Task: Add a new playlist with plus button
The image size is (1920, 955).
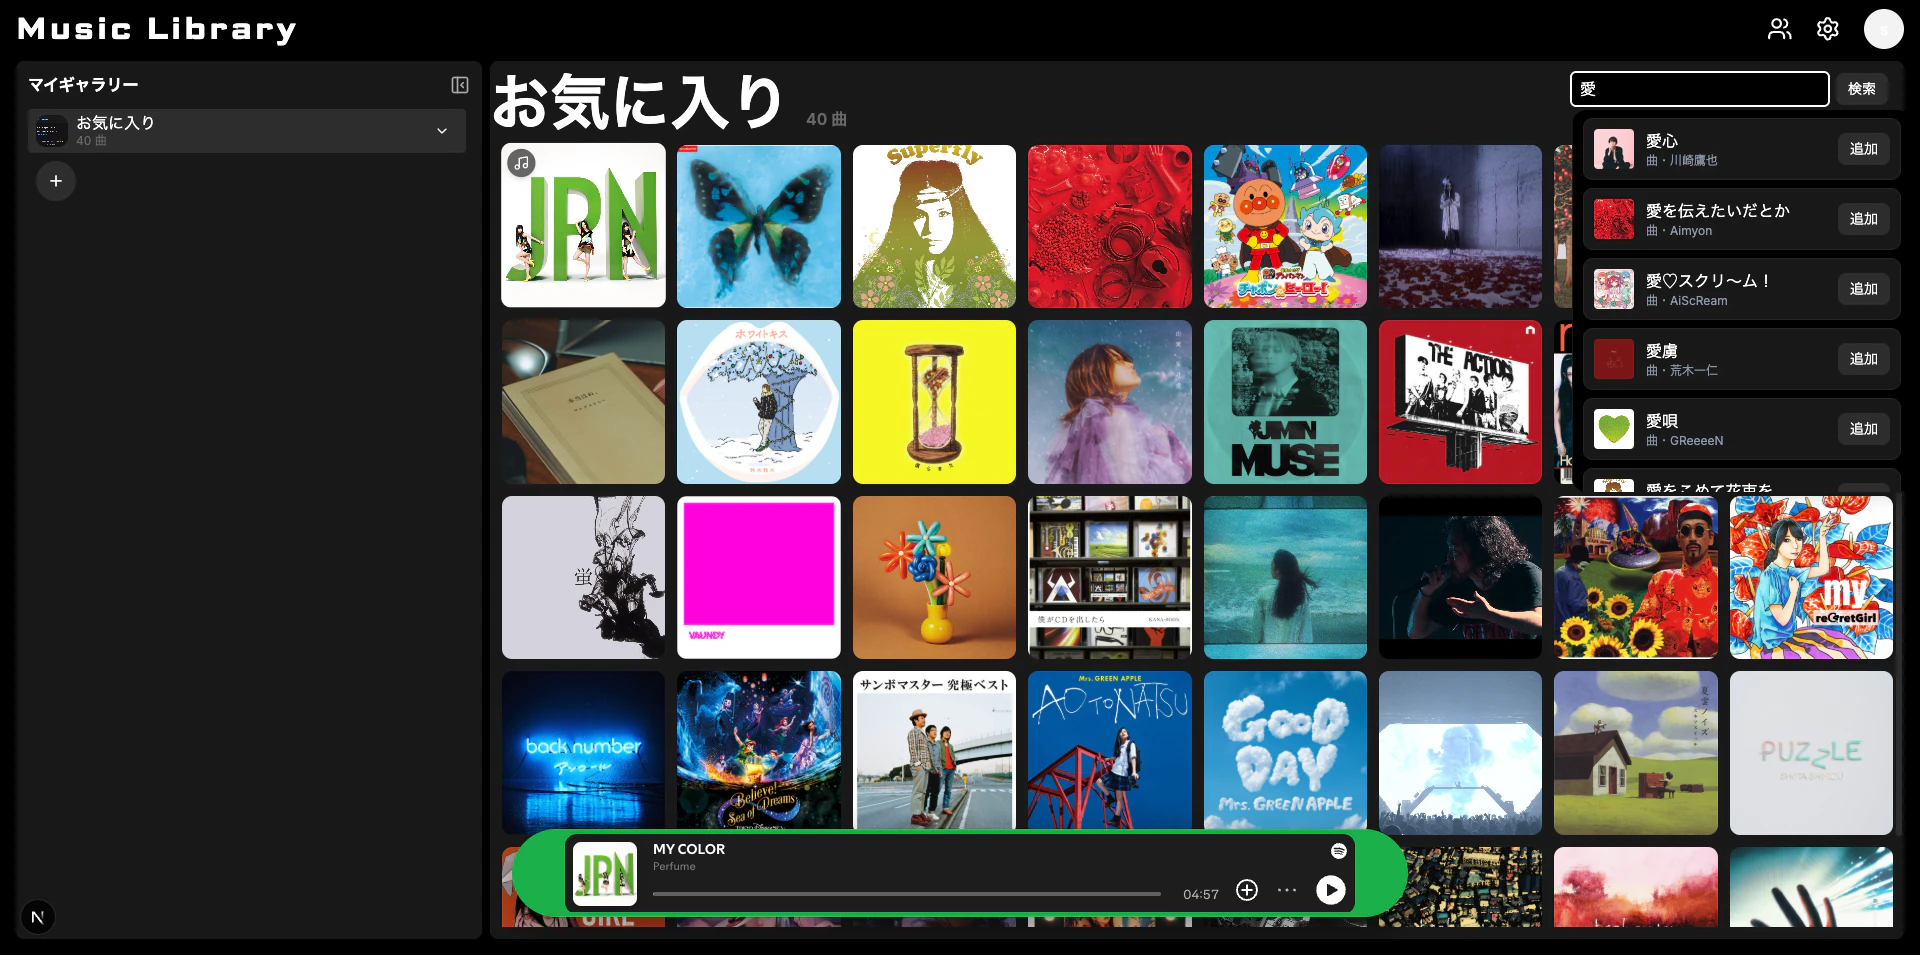Action: coord(56,181)
